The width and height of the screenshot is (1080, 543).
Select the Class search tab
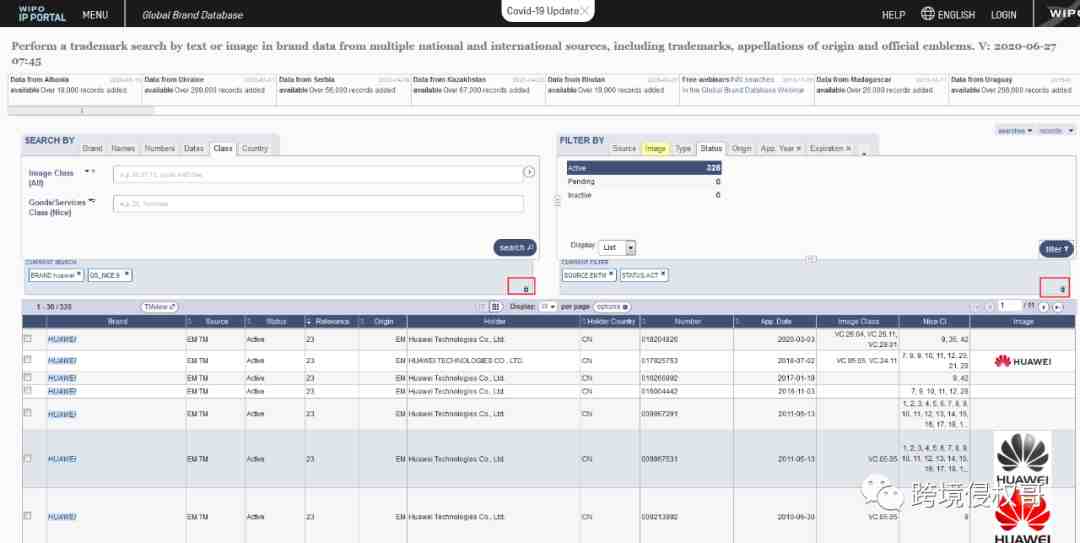tap(223, 149)
